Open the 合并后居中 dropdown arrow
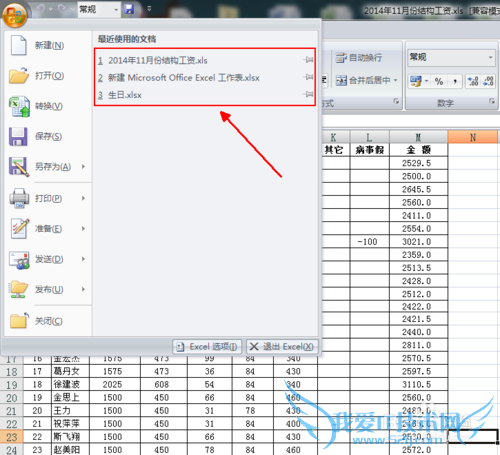Image resolution: width=500 pixels, height=455 pixels. pos(396,80)
